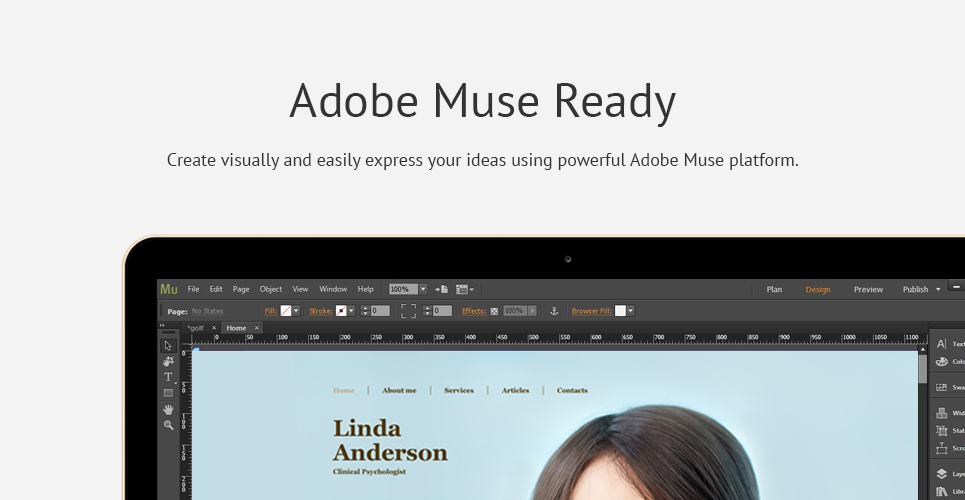The width and height of the screenshot is (965, 500).
Task: Open the Help menu
Action: (x=366, y=289)
